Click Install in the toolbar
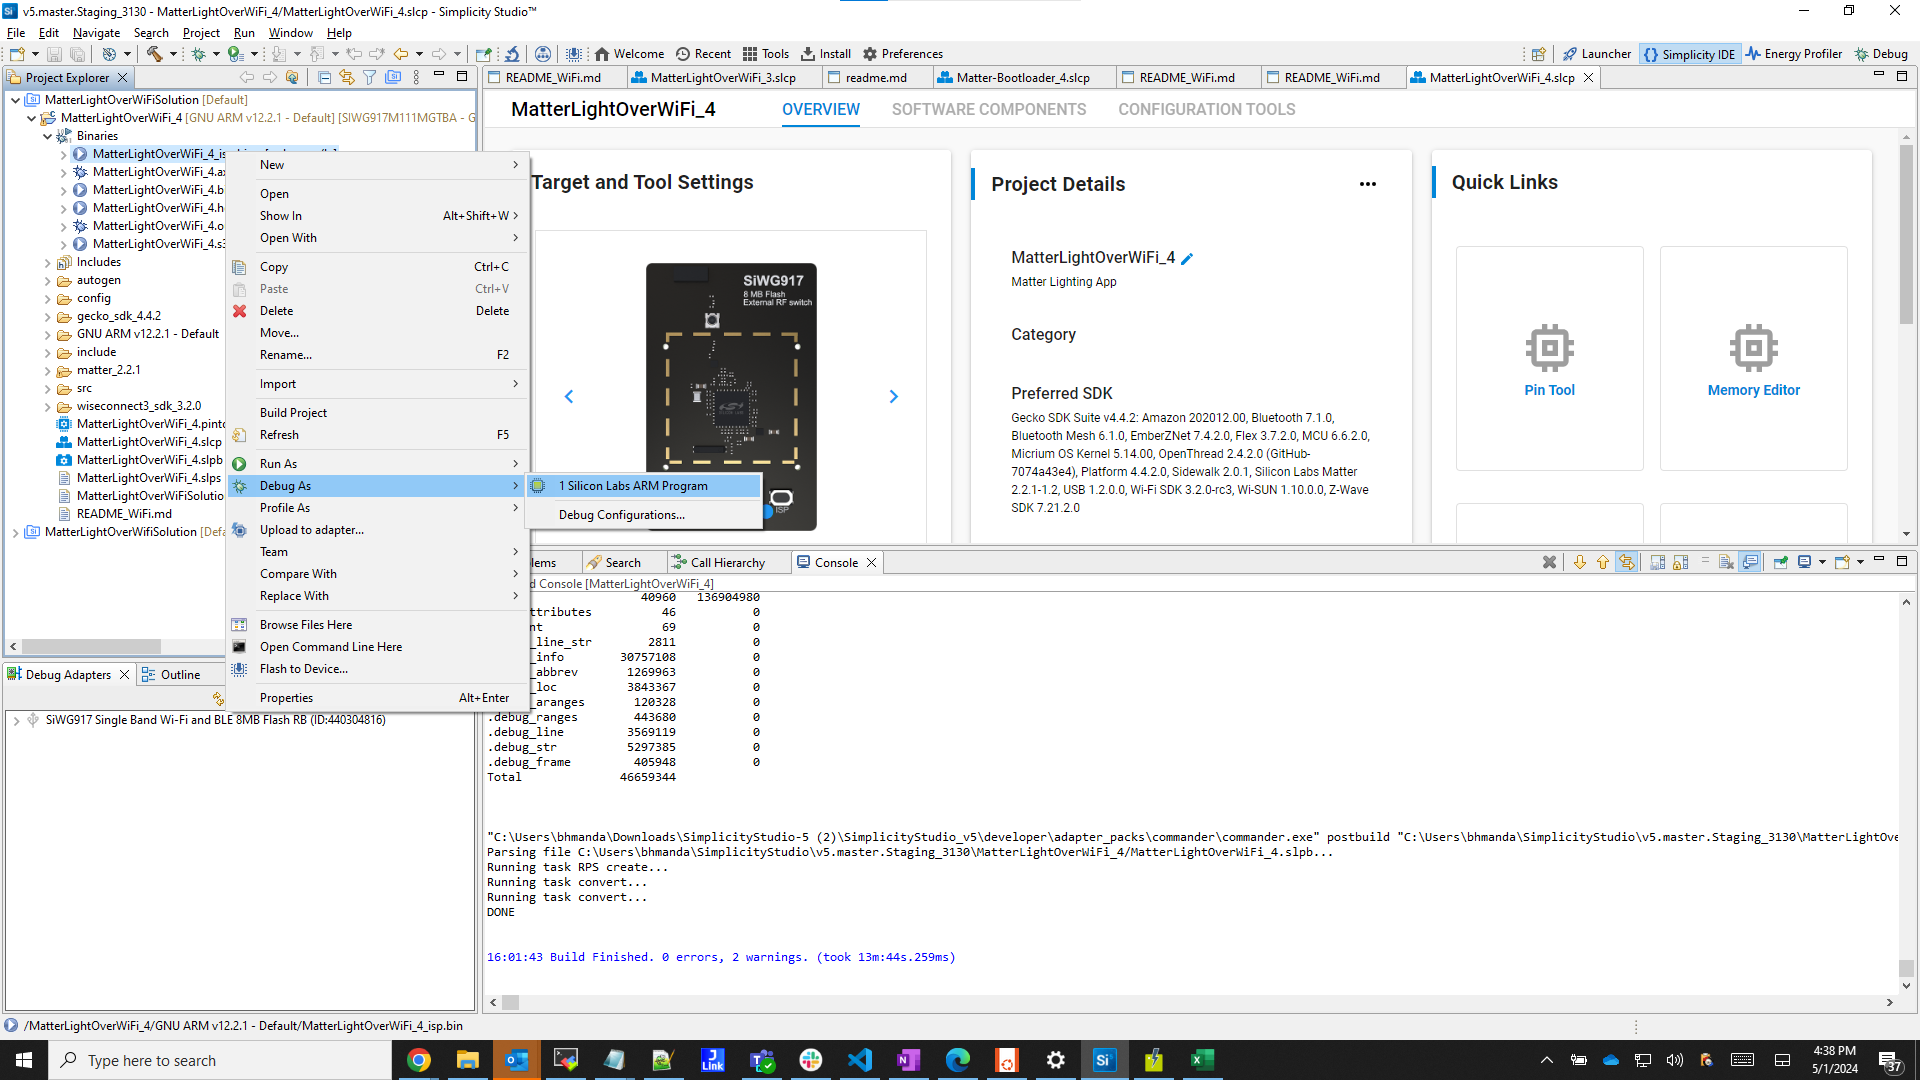This screenshot has width=1920, height=1080. coord(826,54)
